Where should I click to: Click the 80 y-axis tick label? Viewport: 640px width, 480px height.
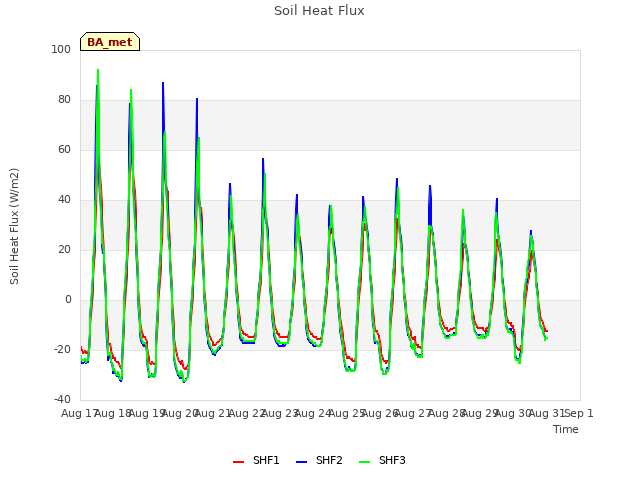[64, 100]
